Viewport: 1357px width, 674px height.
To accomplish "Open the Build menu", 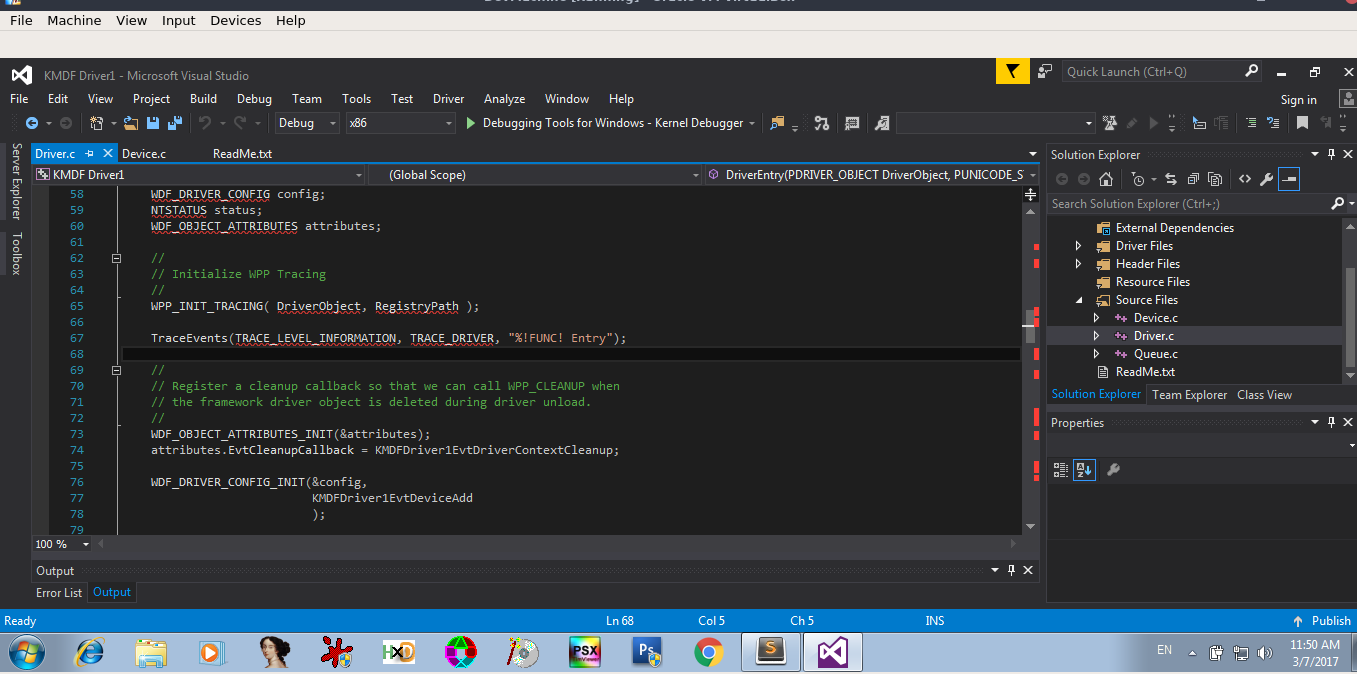I will pos(203,99).
